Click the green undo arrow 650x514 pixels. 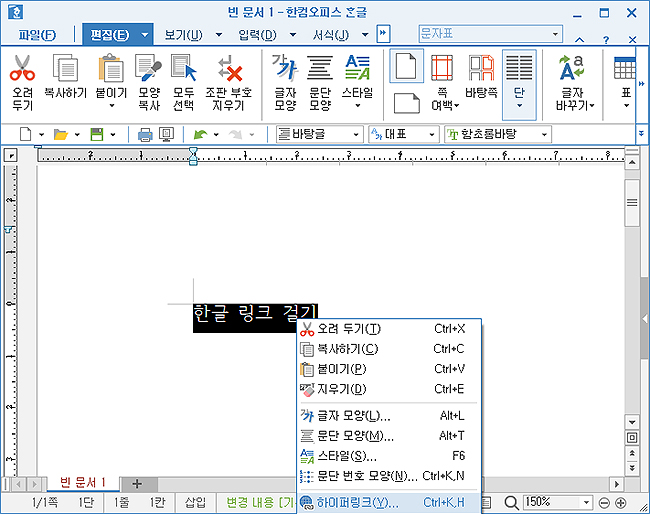click(201, 134)
